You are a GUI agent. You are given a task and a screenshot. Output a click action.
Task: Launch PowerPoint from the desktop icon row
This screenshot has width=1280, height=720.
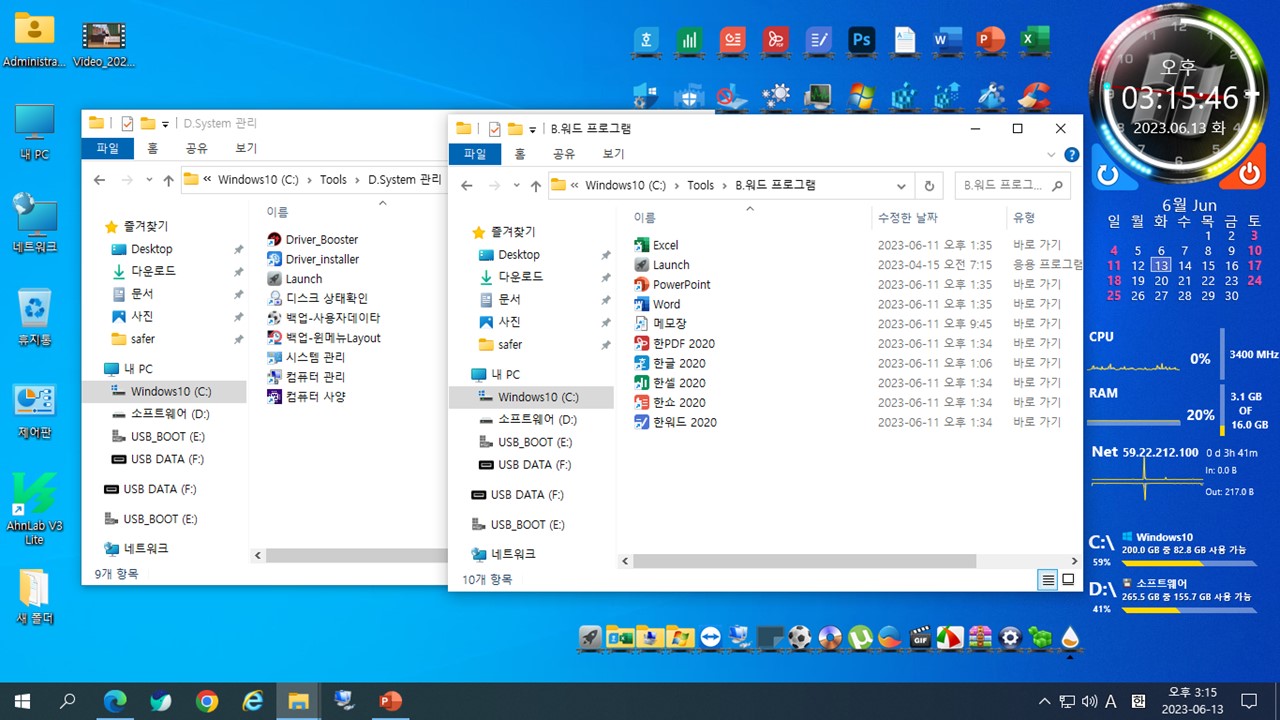[x=990, y=40]
